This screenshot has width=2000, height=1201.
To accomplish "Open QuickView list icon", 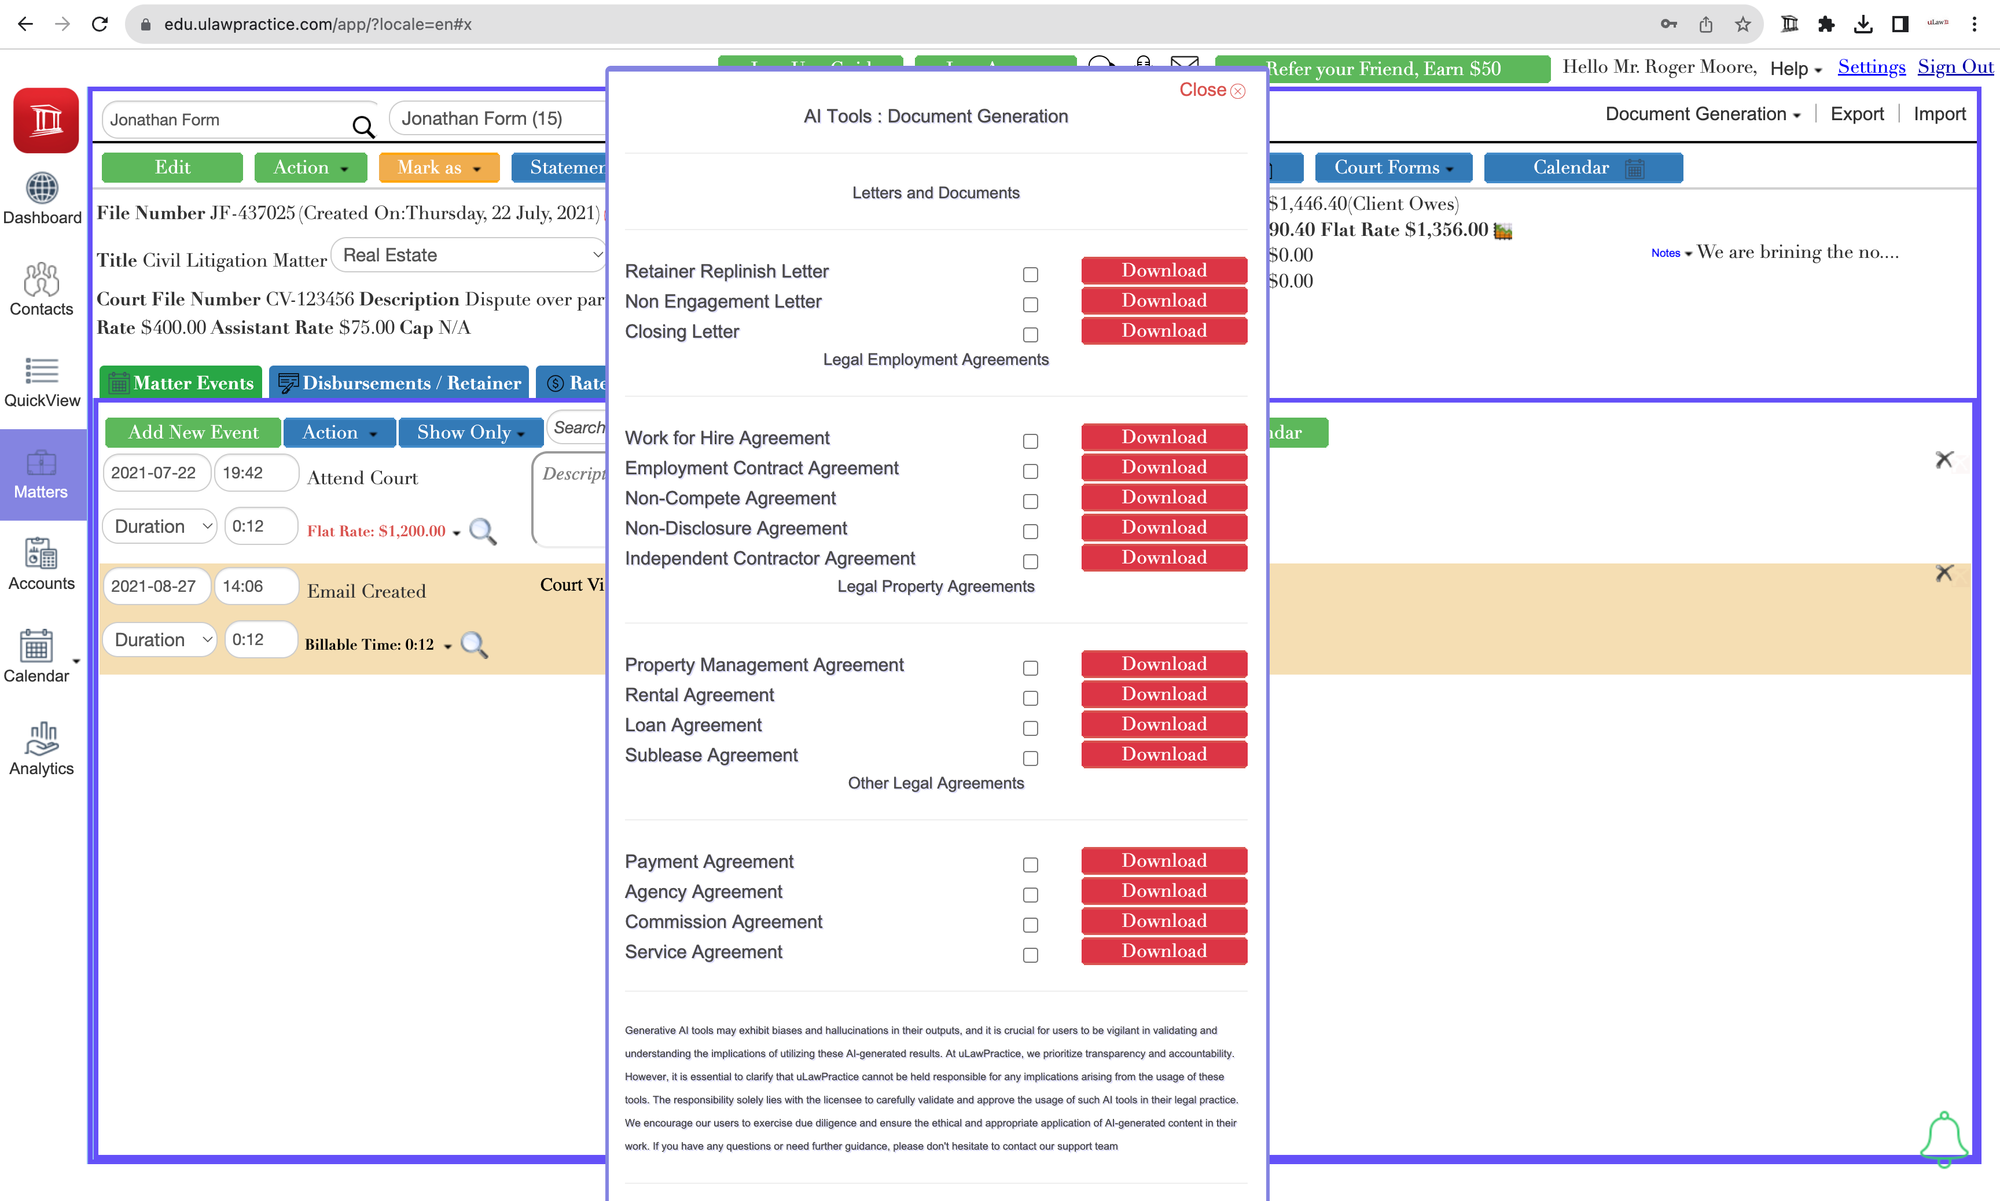I will [41, 371].
